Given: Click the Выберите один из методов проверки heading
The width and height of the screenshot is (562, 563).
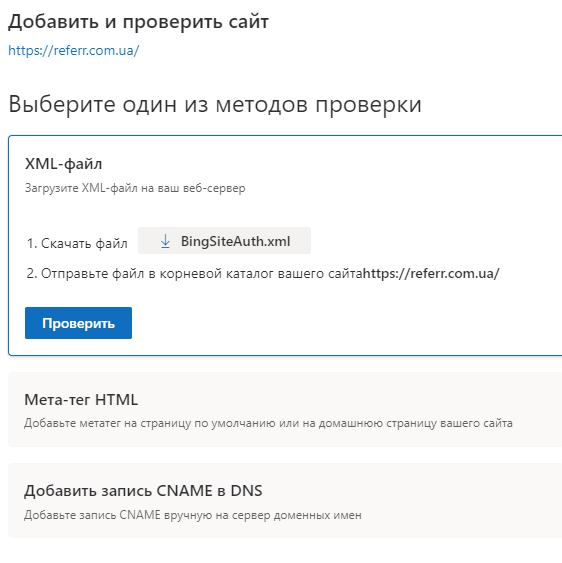Looking at the screenshot, I should click(x=215, y=104).
